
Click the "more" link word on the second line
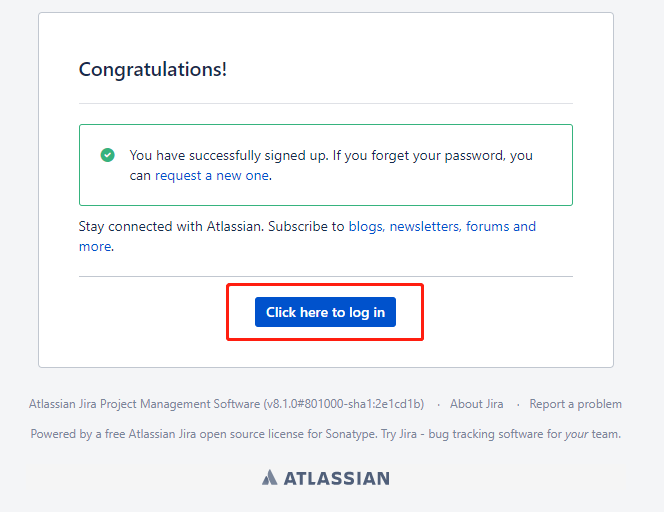point(95,246)
